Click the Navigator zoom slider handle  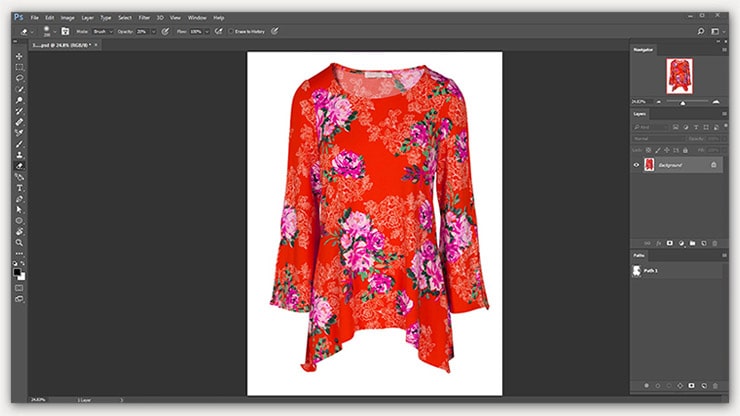point(683,102)
